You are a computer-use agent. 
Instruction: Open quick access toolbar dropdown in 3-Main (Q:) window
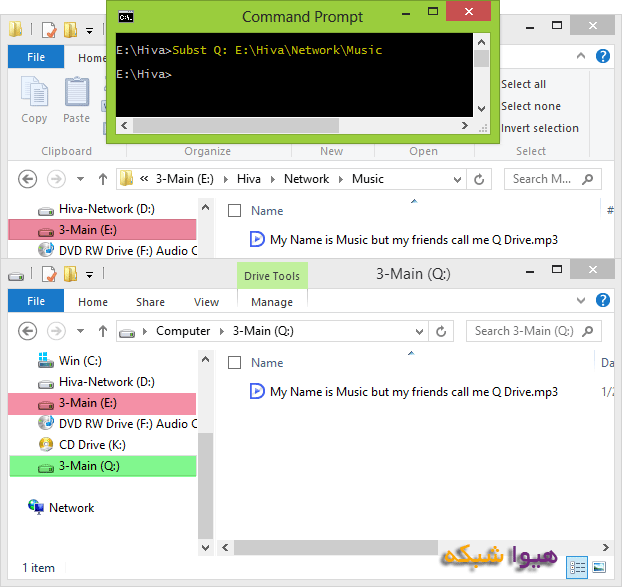click(90, 275)
